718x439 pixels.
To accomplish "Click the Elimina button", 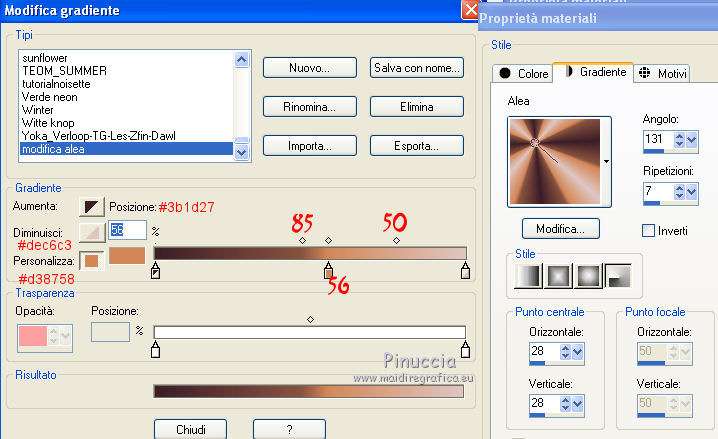I will (x=417, y=107).
